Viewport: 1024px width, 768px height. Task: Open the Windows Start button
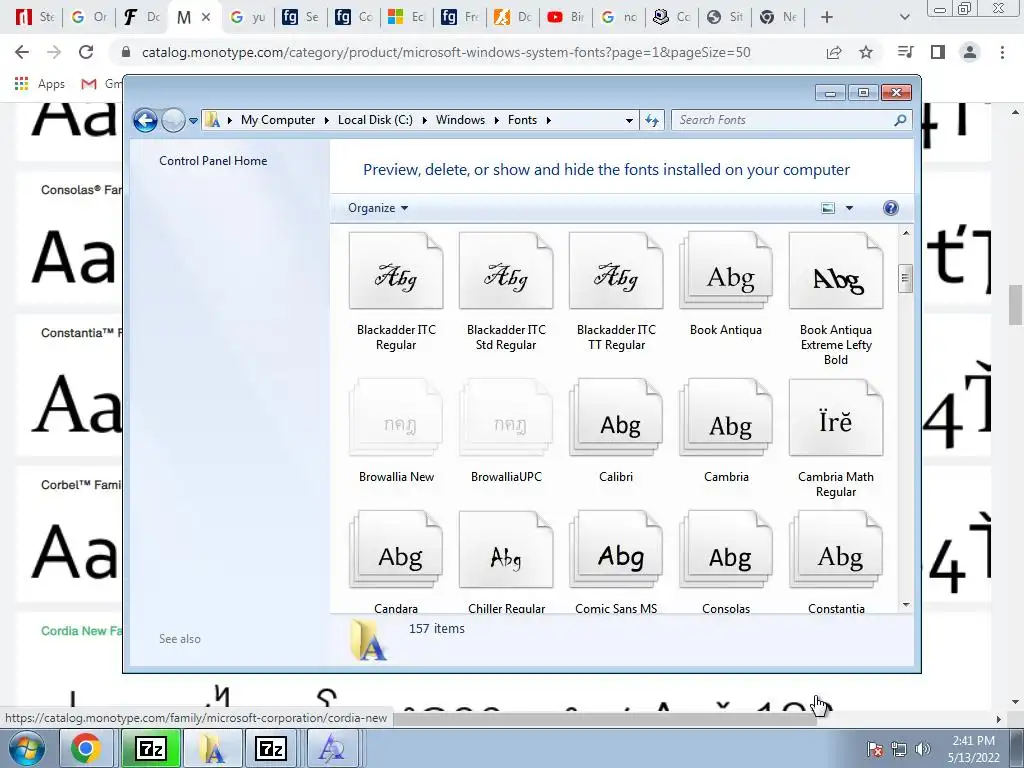(x=27, y=748)
